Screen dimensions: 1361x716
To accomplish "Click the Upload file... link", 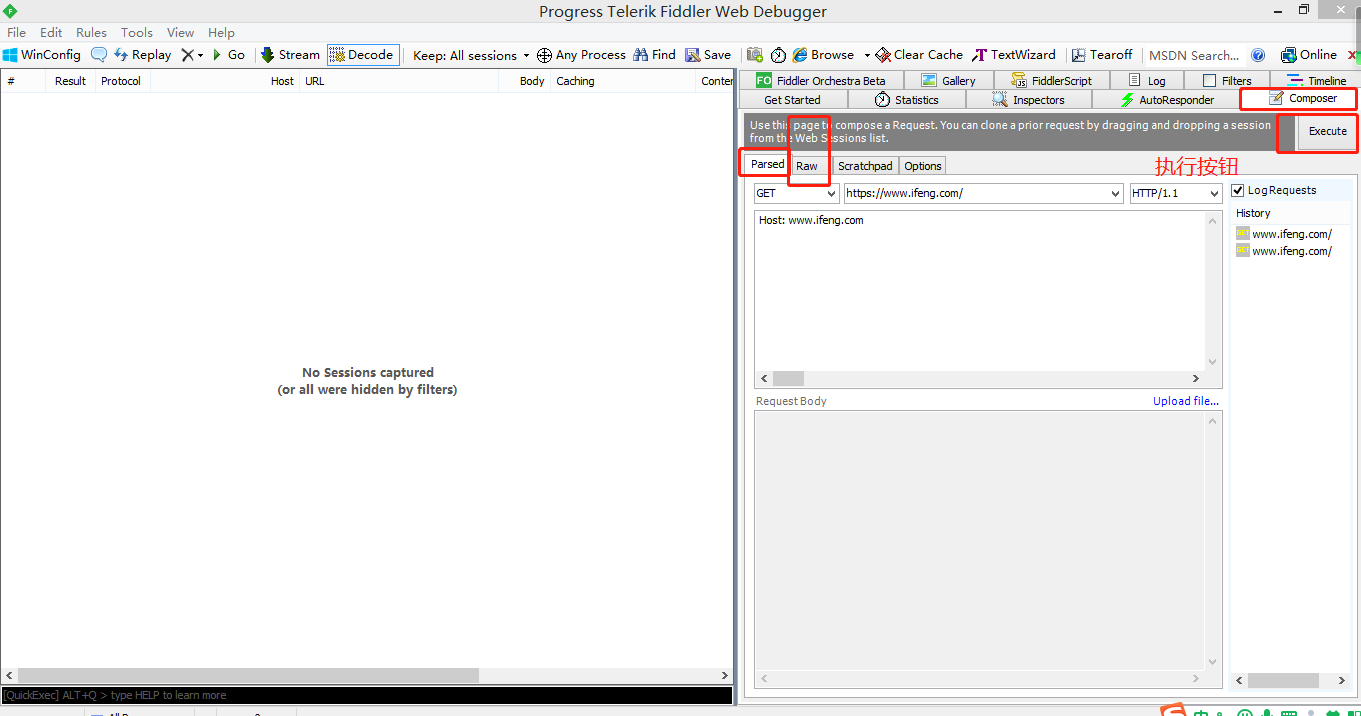I will point(1185,401).
